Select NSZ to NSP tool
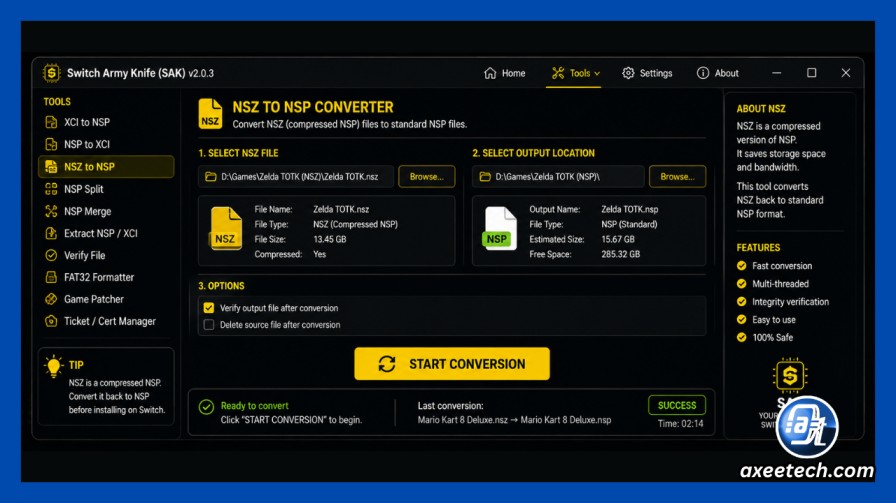 106,166
